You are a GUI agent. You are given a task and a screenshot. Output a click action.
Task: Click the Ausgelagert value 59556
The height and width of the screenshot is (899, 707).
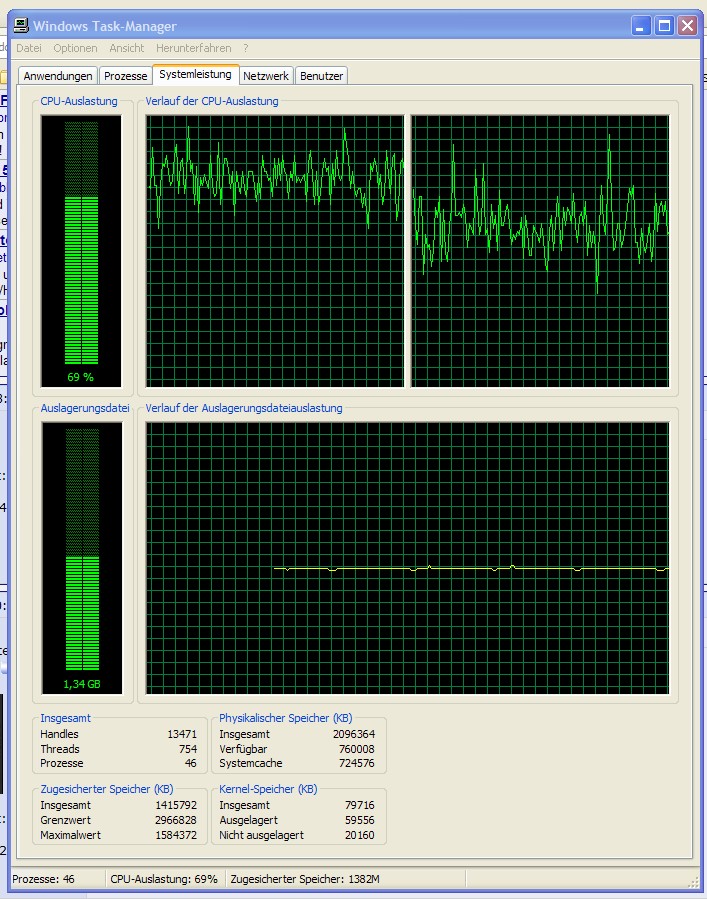(360, 820)
